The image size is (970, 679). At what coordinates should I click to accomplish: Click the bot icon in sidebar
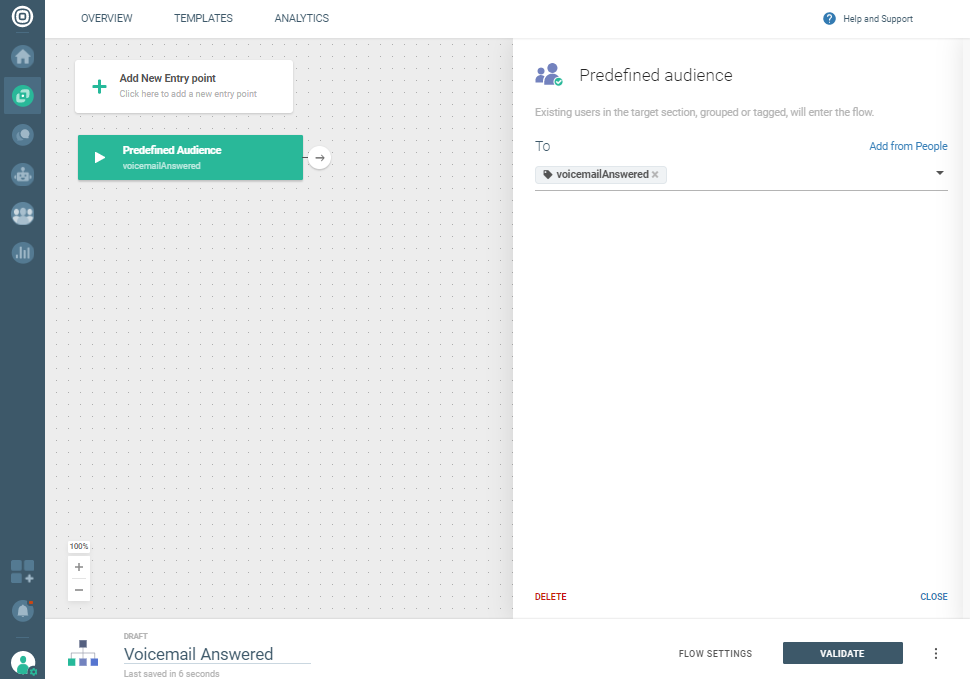point(22,174)
